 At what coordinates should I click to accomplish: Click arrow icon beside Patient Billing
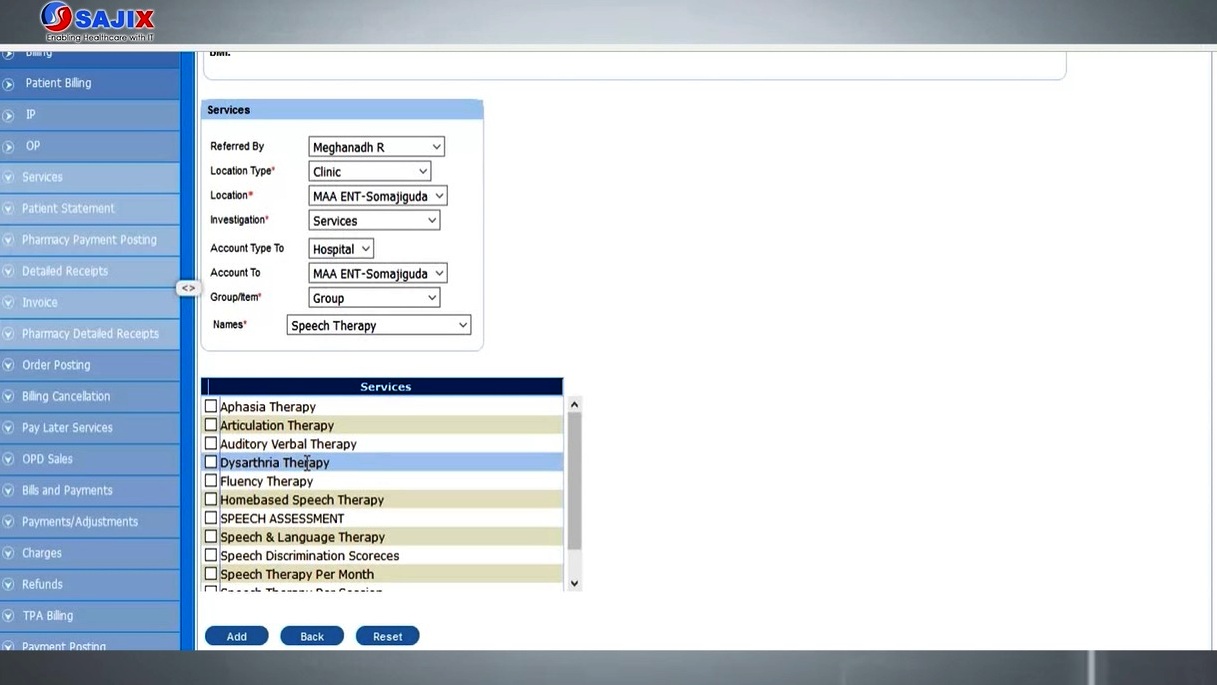[9, 84]
